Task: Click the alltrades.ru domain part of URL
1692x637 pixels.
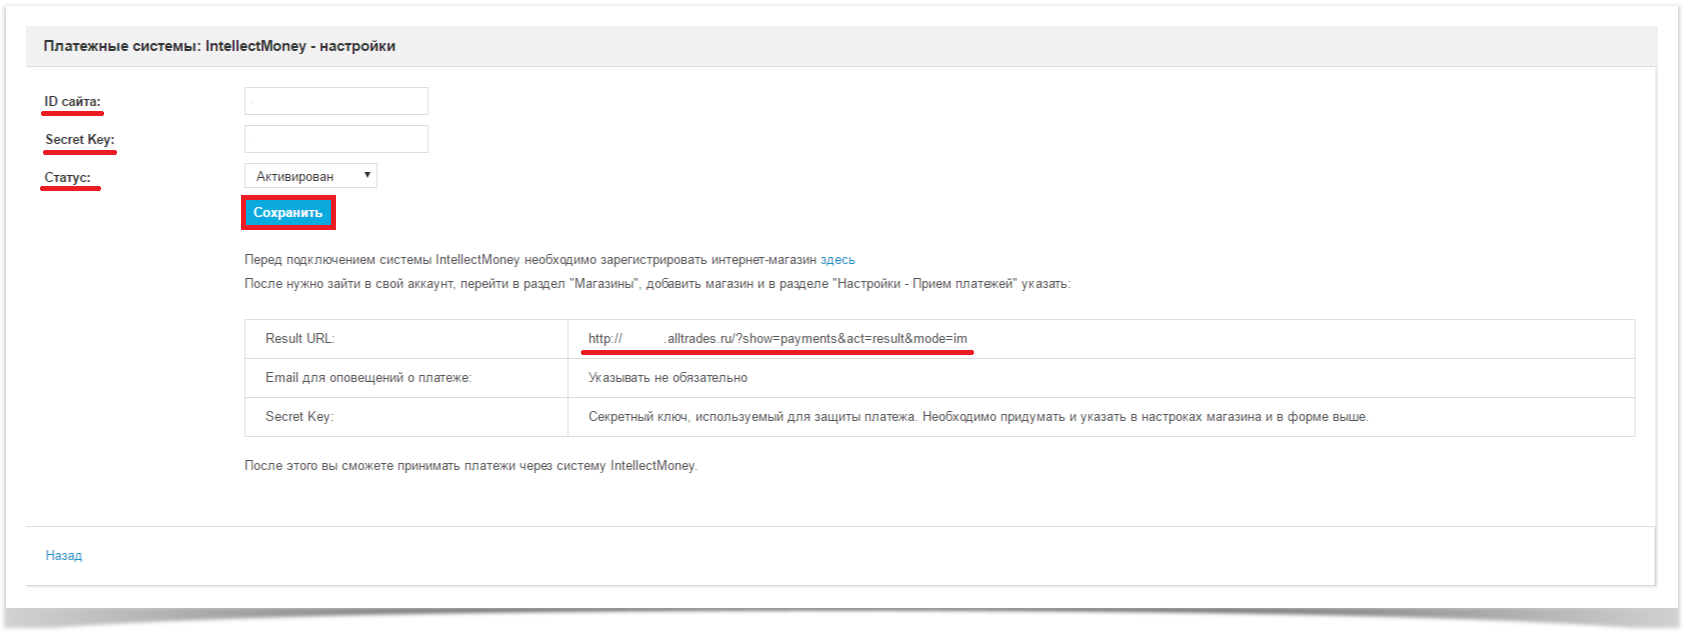Action: pos(699,339)
